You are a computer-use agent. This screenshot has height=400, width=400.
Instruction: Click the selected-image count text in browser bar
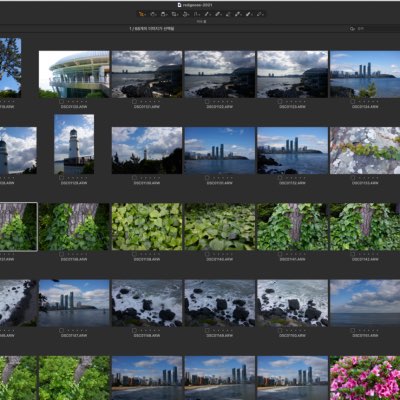152,29
